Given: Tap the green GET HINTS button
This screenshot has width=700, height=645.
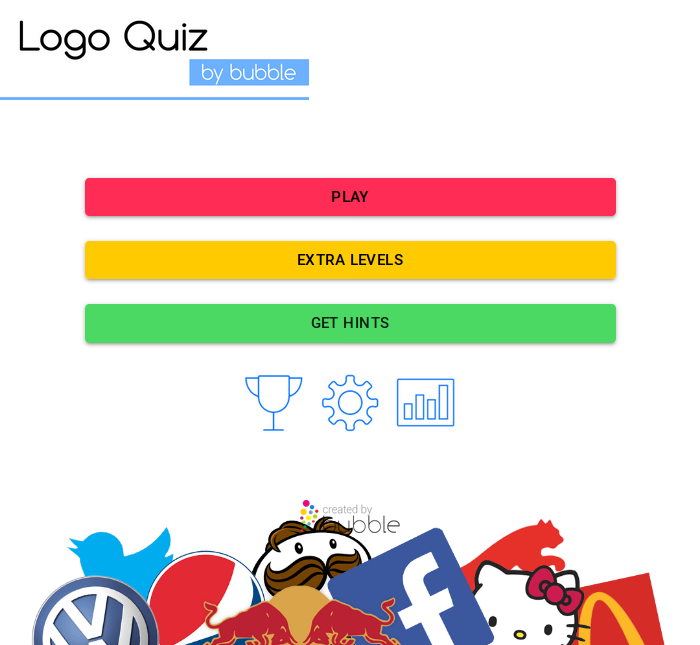Looking at the screenshot, I should [350, 323].
